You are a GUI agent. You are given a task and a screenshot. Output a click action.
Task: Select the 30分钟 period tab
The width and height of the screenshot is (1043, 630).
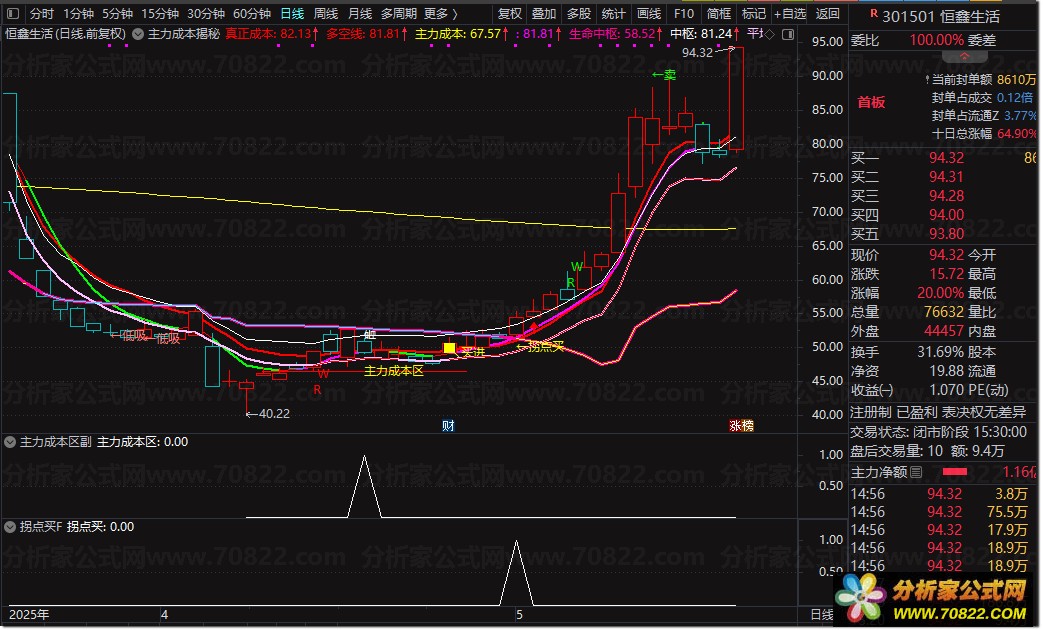coord(206,13)
